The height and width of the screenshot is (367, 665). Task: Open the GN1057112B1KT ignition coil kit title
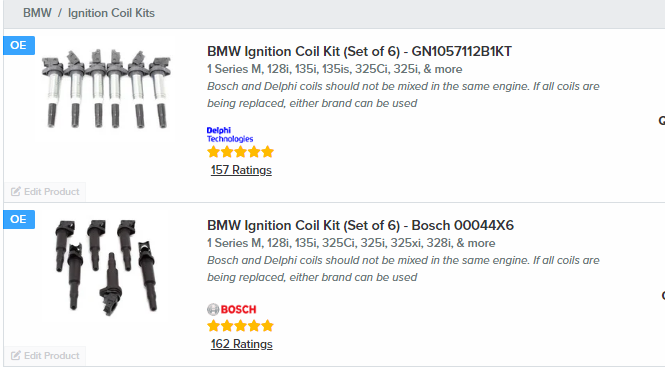[x=359, y=51]
